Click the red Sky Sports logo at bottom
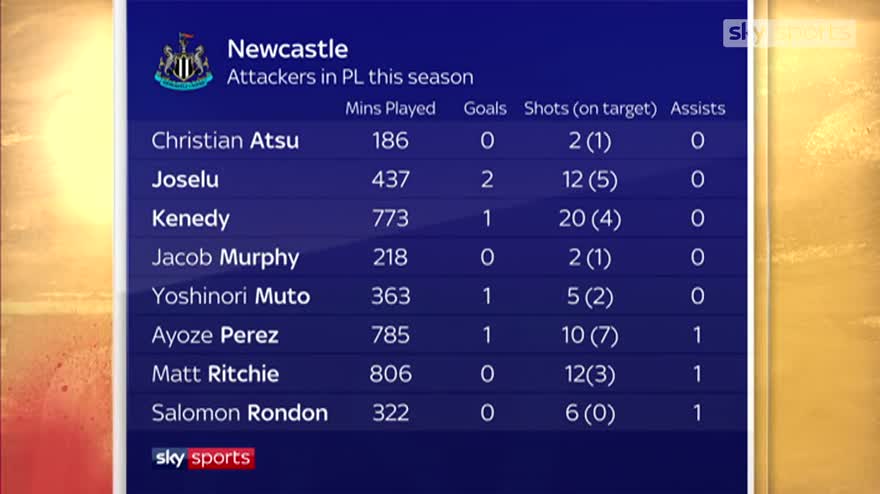Screen dimensions: 880x494 point(204,458)
